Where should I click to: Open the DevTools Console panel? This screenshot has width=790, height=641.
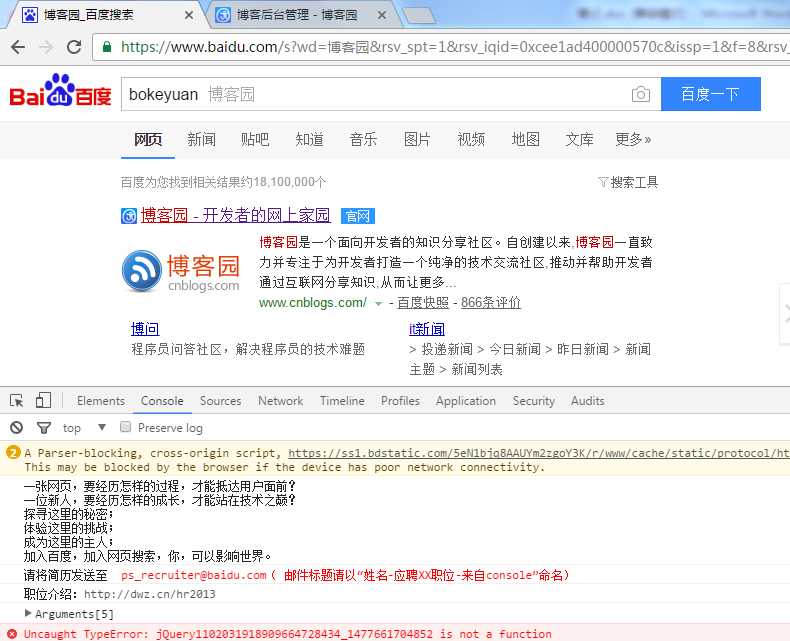click(162, 401)
